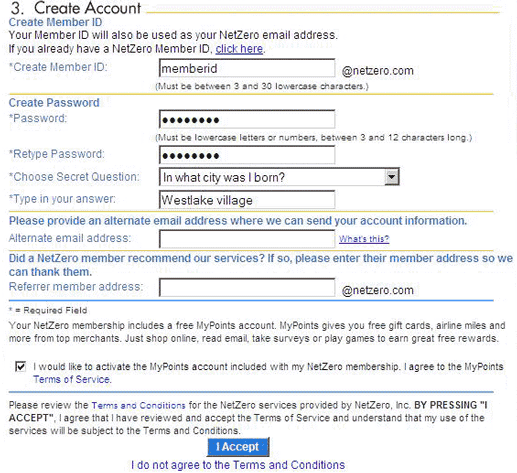The image size is (517, 473).
Task: Click the Create Member ID input field
Action: click(x=247, y=68)
